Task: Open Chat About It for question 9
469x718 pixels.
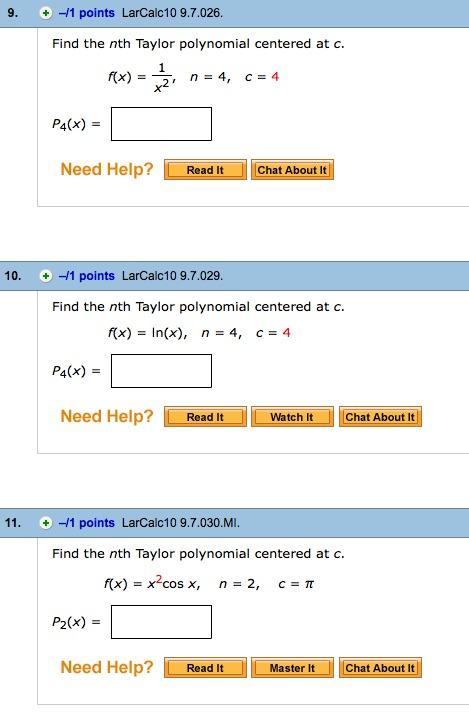Action: click(292, 170)
